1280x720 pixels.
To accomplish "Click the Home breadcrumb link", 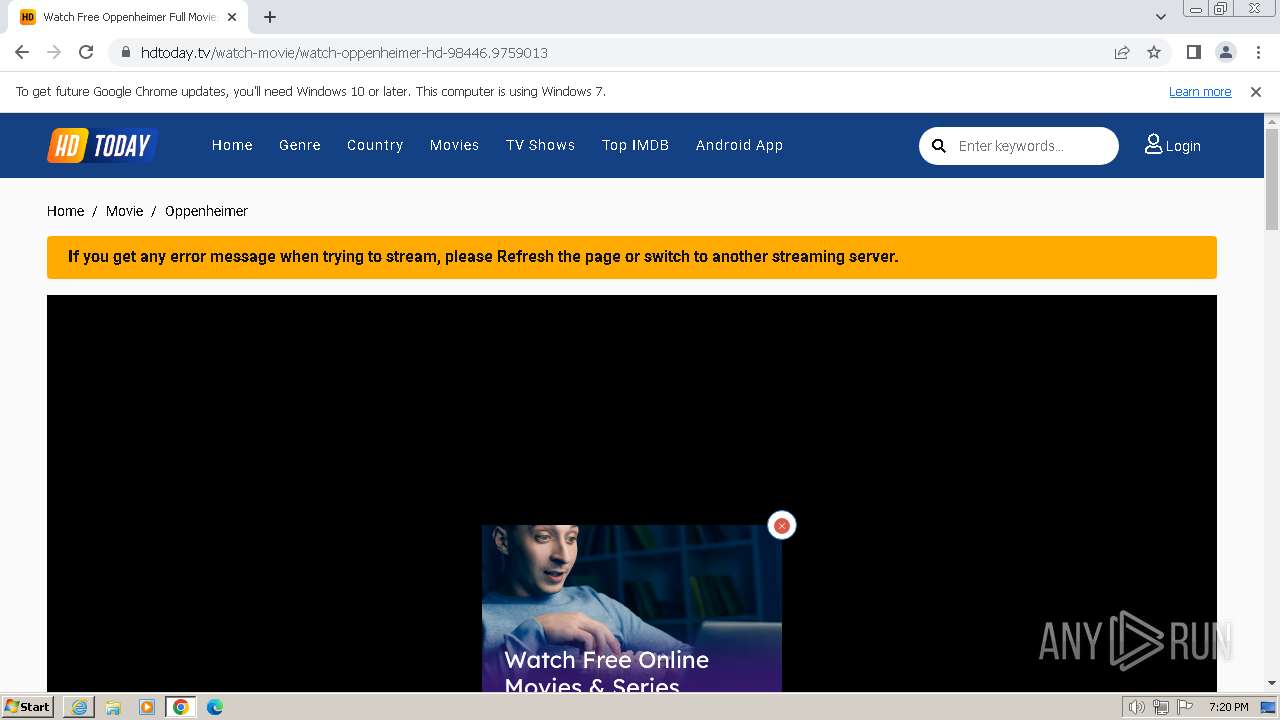I will (x=65, y=211).
